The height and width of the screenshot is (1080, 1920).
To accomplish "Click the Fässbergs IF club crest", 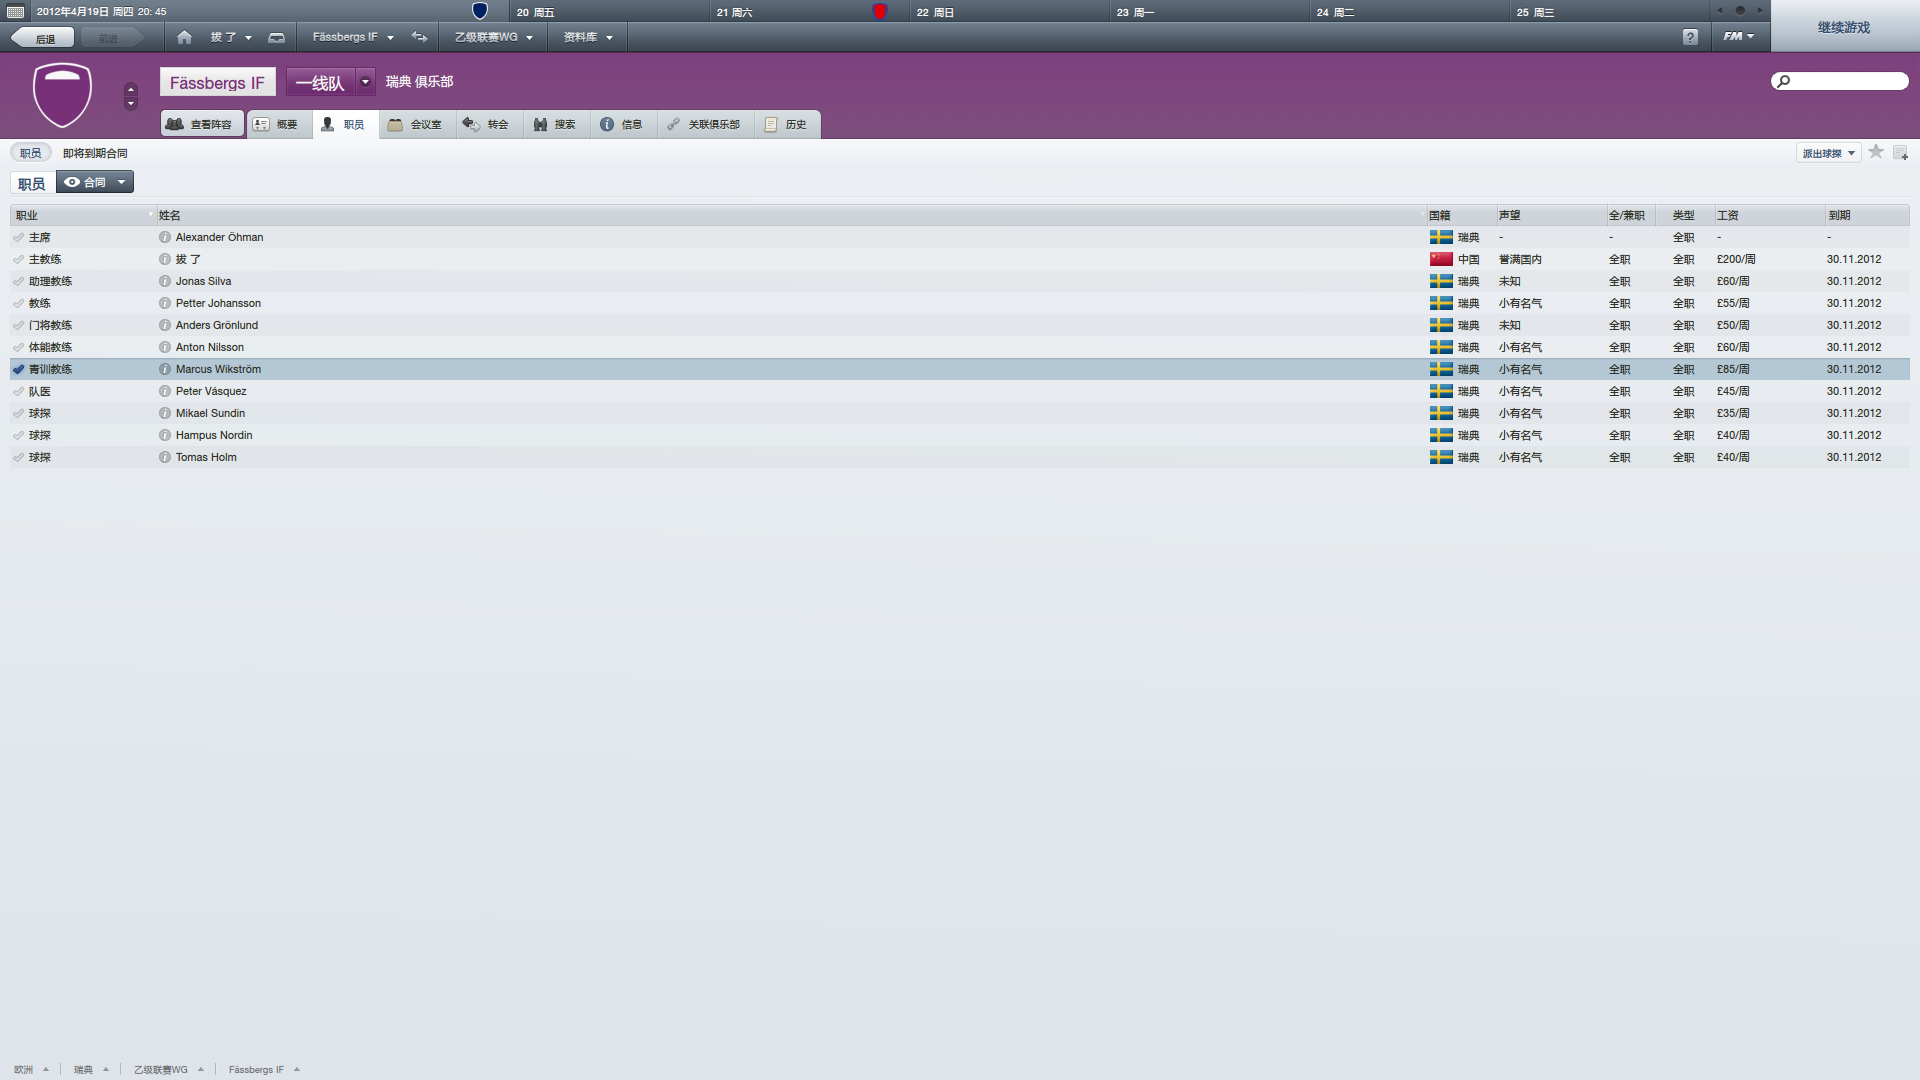I will click(x=62, y=95).
